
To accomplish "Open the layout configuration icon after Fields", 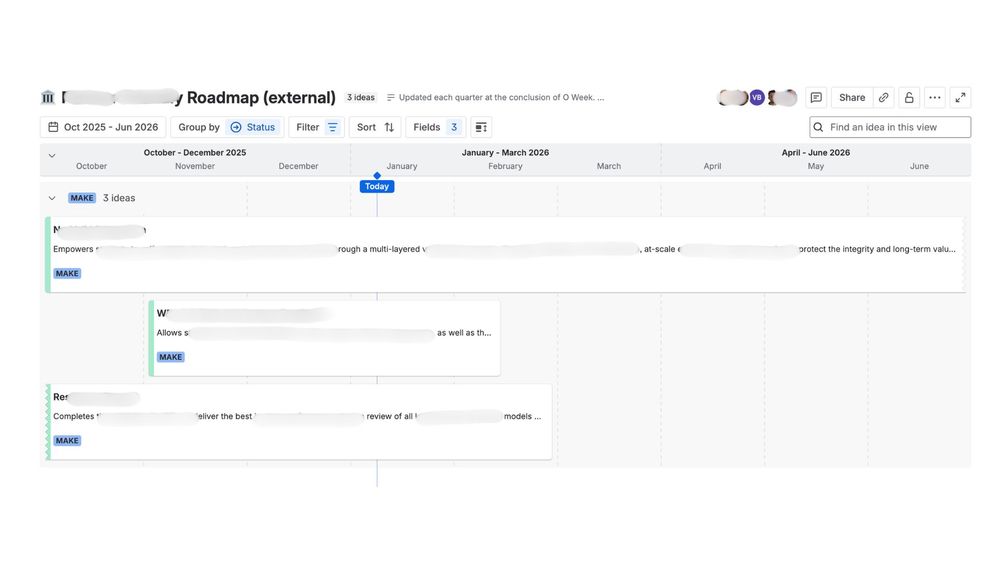I will pyautogui.click(x=481, y=127).
